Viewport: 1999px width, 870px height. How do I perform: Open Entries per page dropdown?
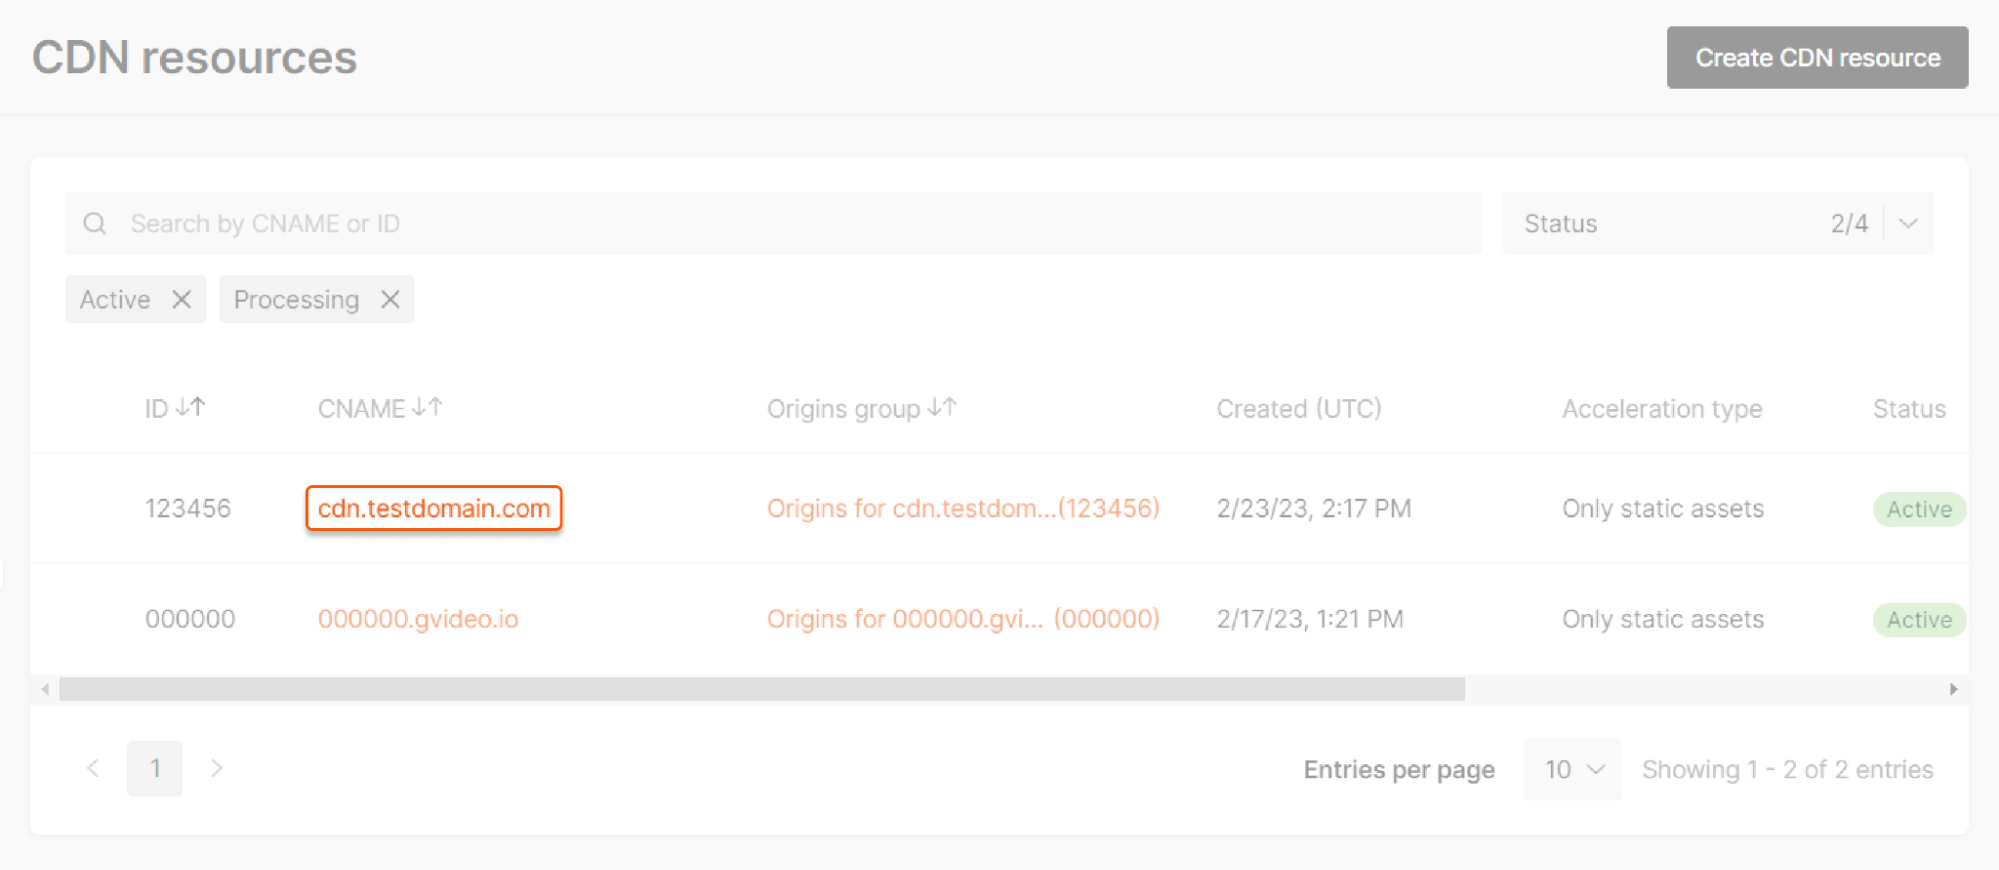[1572, 769]
